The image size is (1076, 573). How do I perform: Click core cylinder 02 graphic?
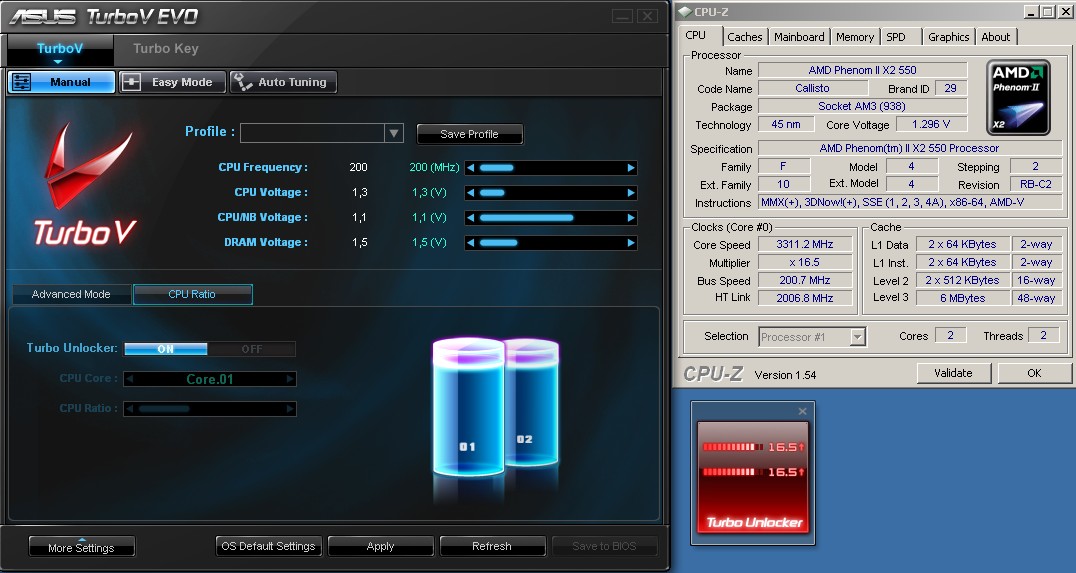[x=533, y=404]
